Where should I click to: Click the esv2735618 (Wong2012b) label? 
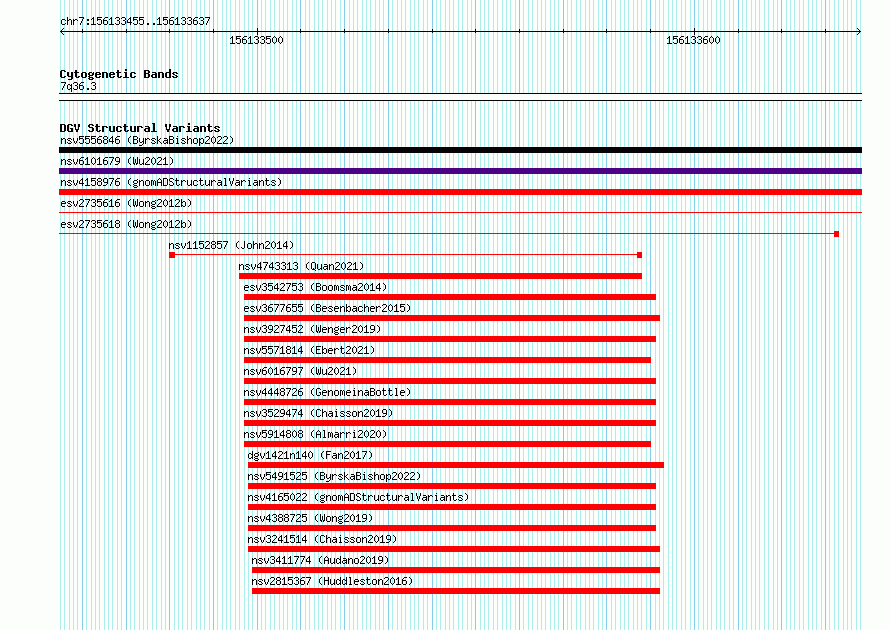(x=126, y=224)
